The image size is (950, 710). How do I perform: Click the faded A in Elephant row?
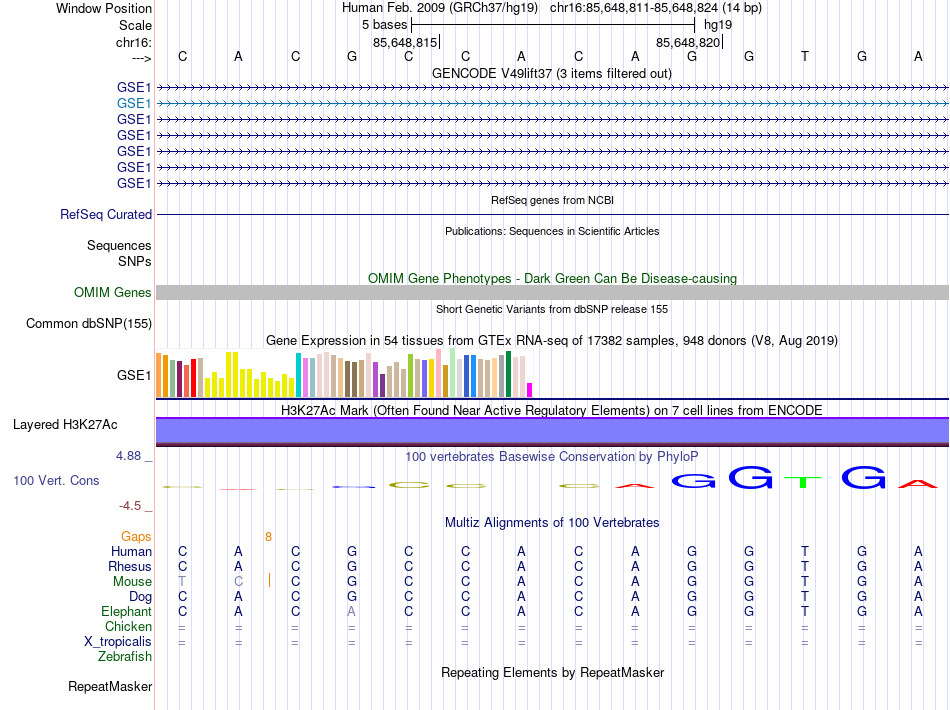(x=351, y=612)
